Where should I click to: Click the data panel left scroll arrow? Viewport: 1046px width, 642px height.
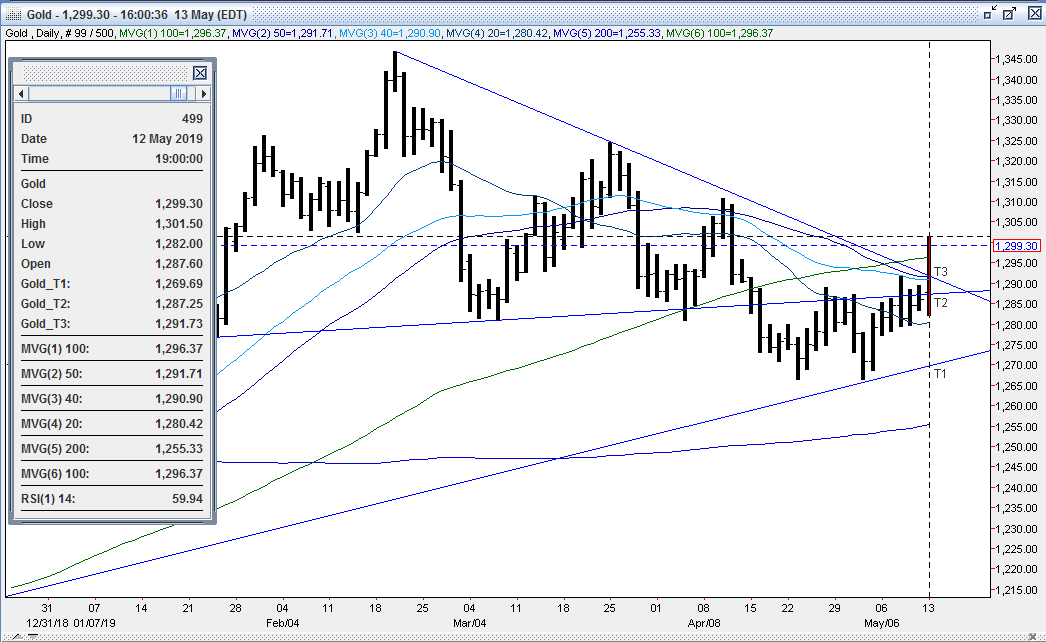pyautogui.click(x=21, y=93)
